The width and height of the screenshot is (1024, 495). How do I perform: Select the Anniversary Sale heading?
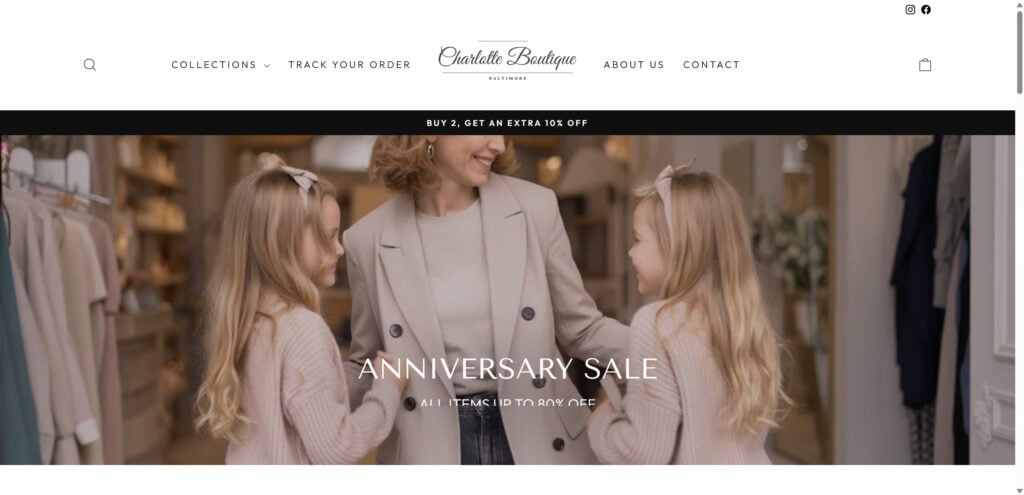click(x=508, y=369)
